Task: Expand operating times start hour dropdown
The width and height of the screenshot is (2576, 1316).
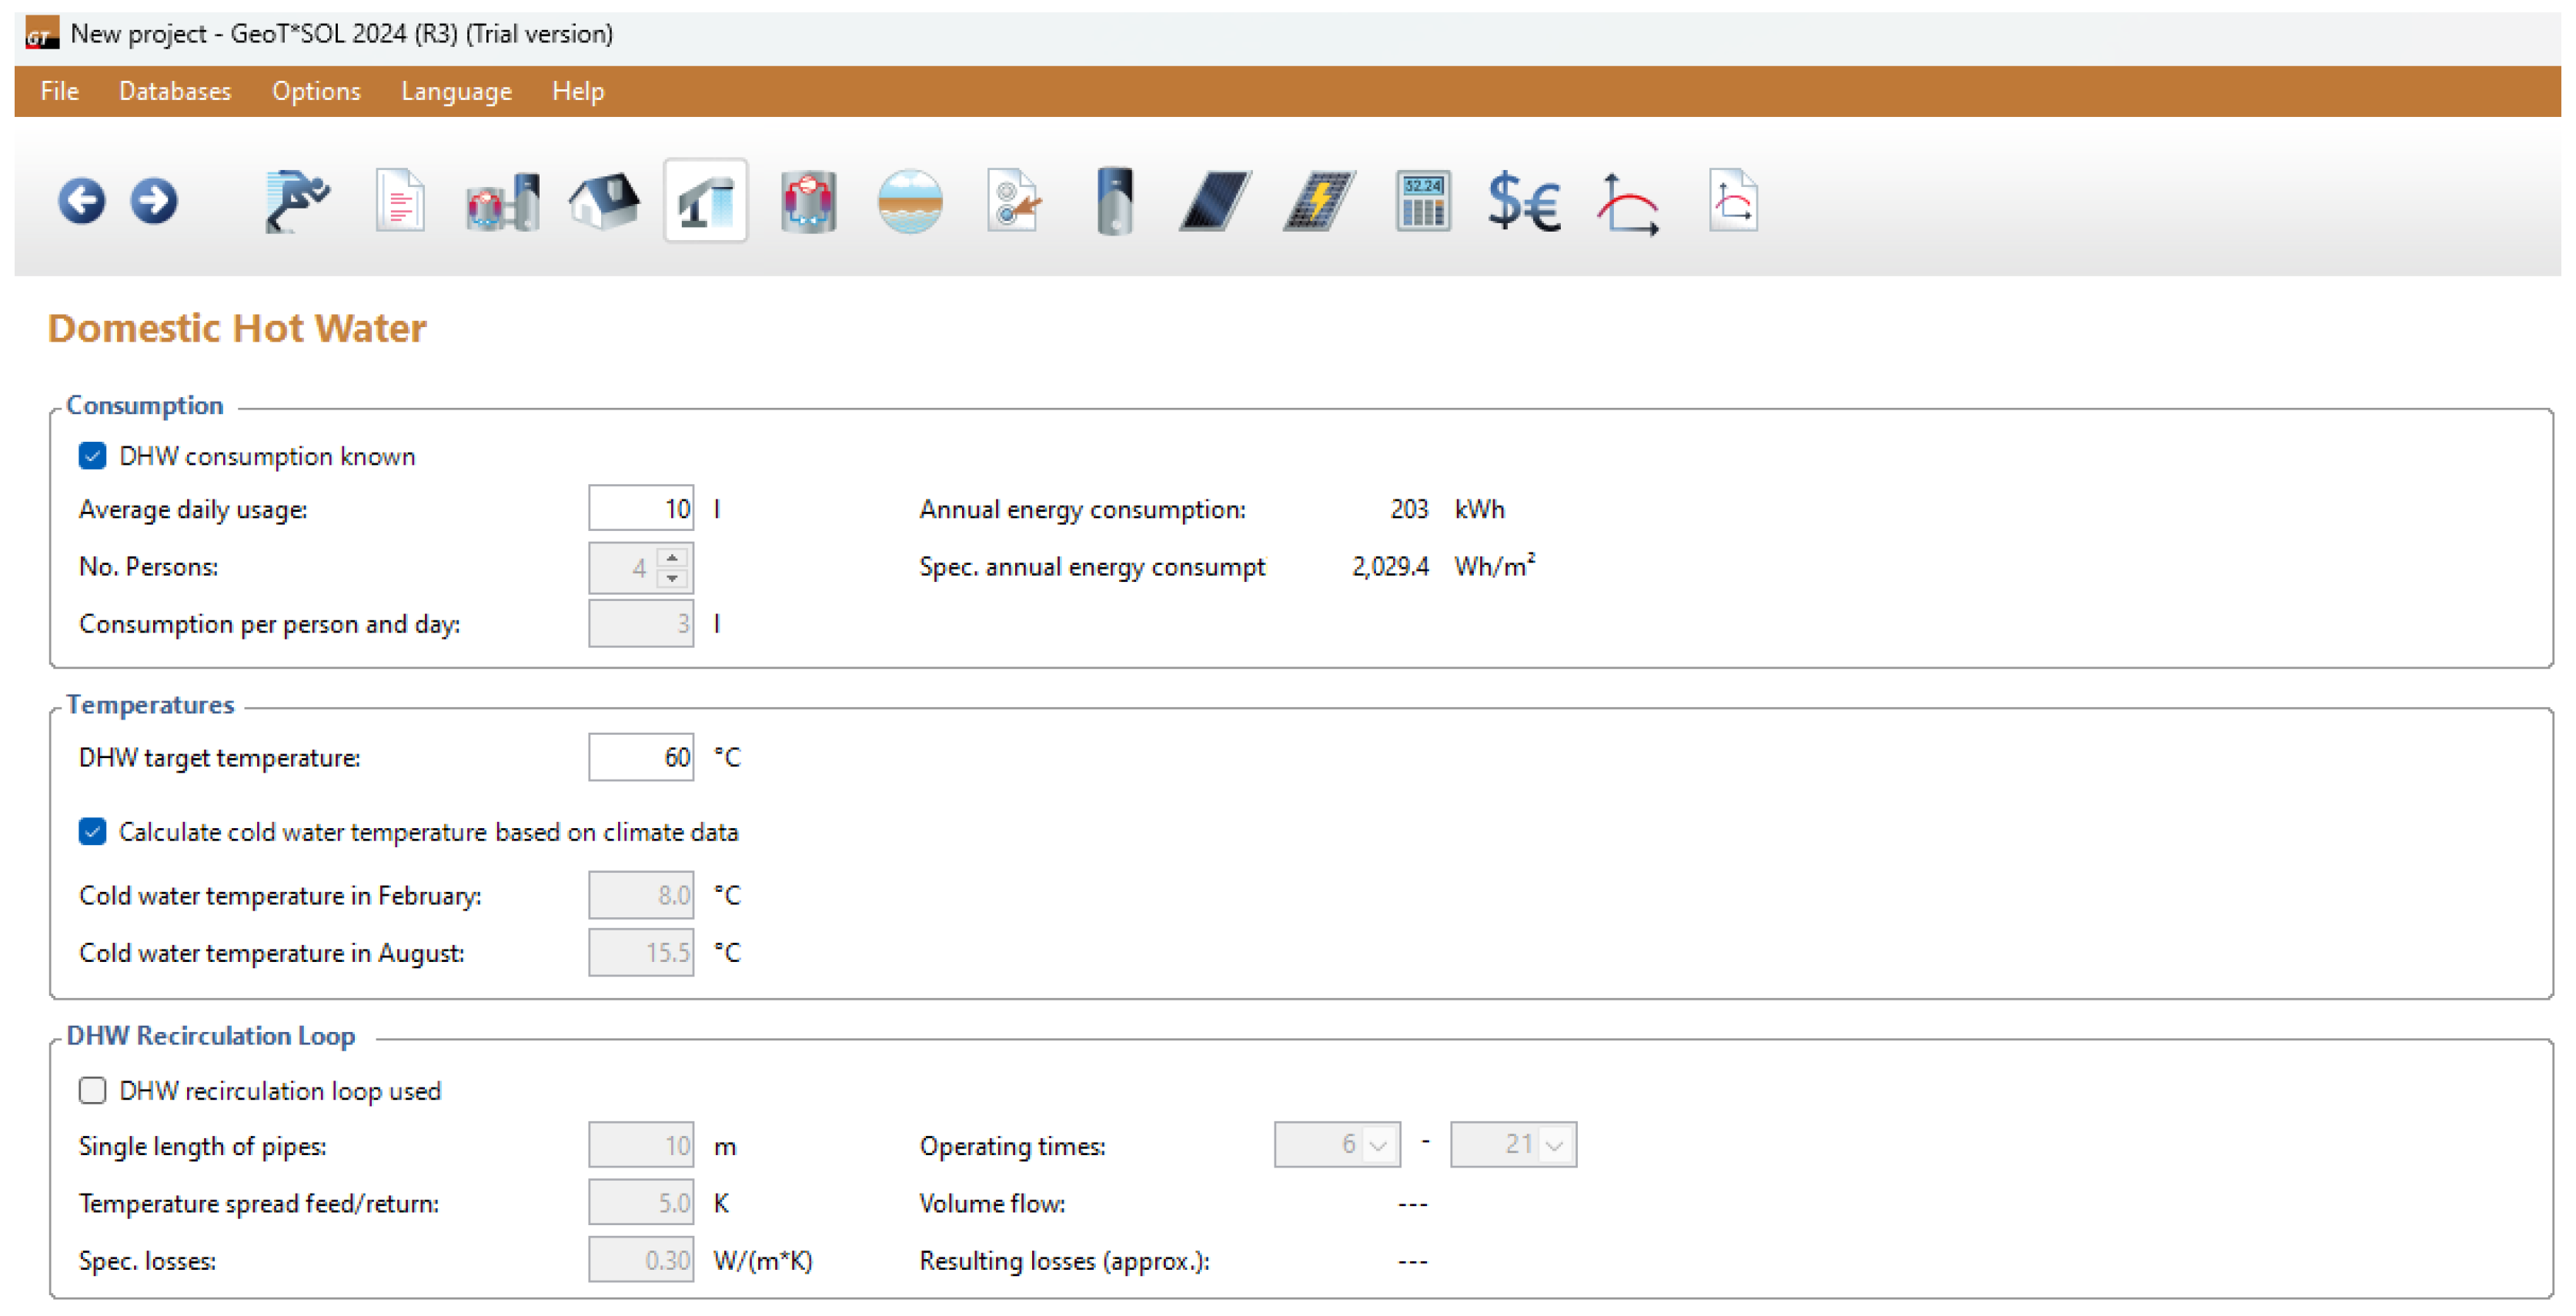Action: pos(1378,1145)
